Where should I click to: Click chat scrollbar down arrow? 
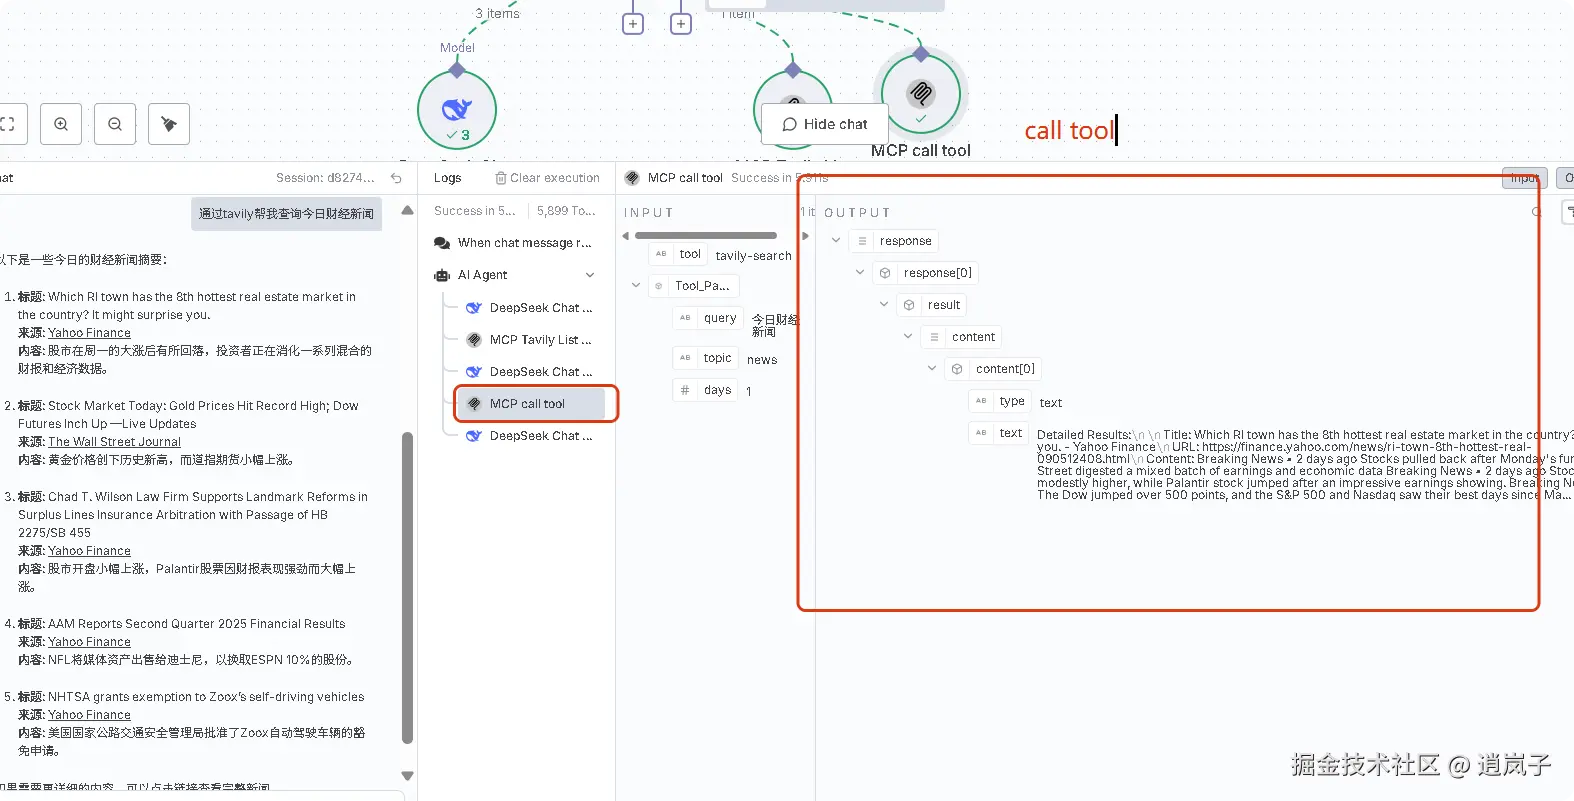coord(407,776)
